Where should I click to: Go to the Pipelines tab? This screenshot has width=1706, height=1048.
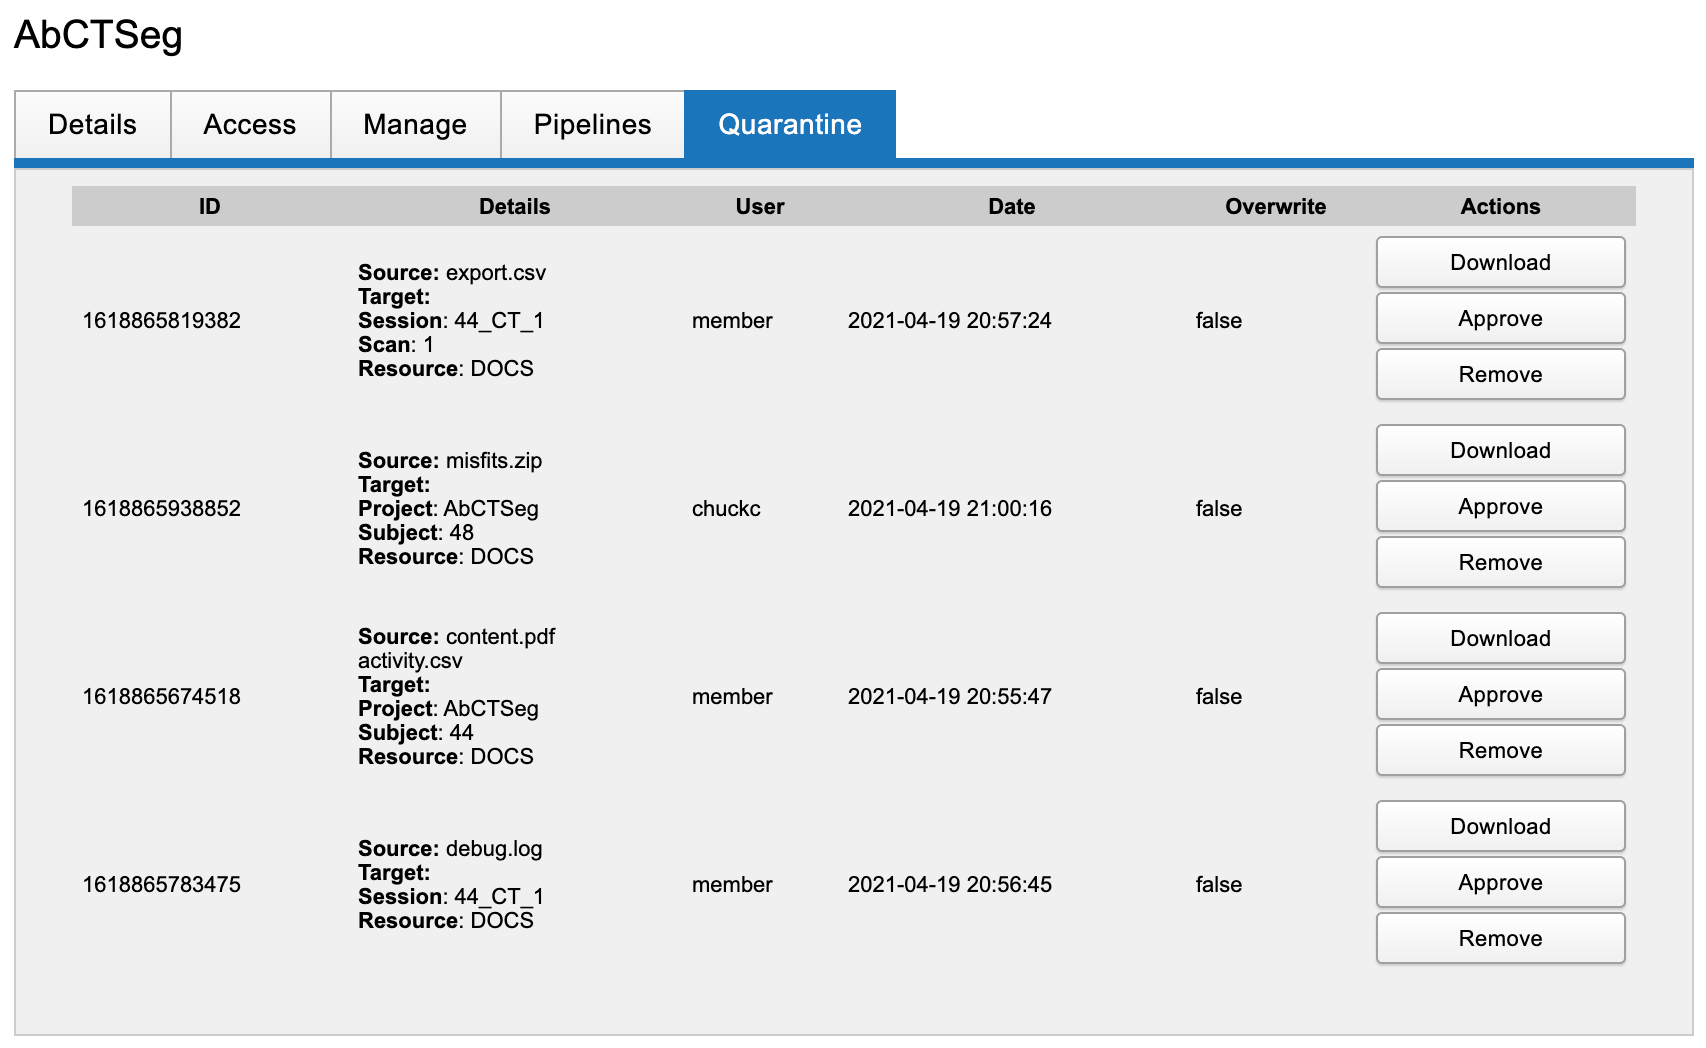(592, 125)
